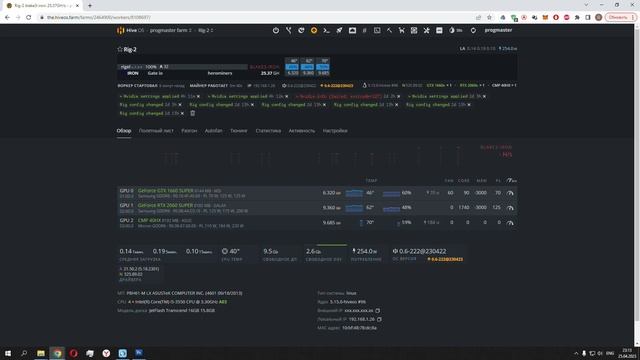Click the Hive OS logo

(x=131, y=30)
